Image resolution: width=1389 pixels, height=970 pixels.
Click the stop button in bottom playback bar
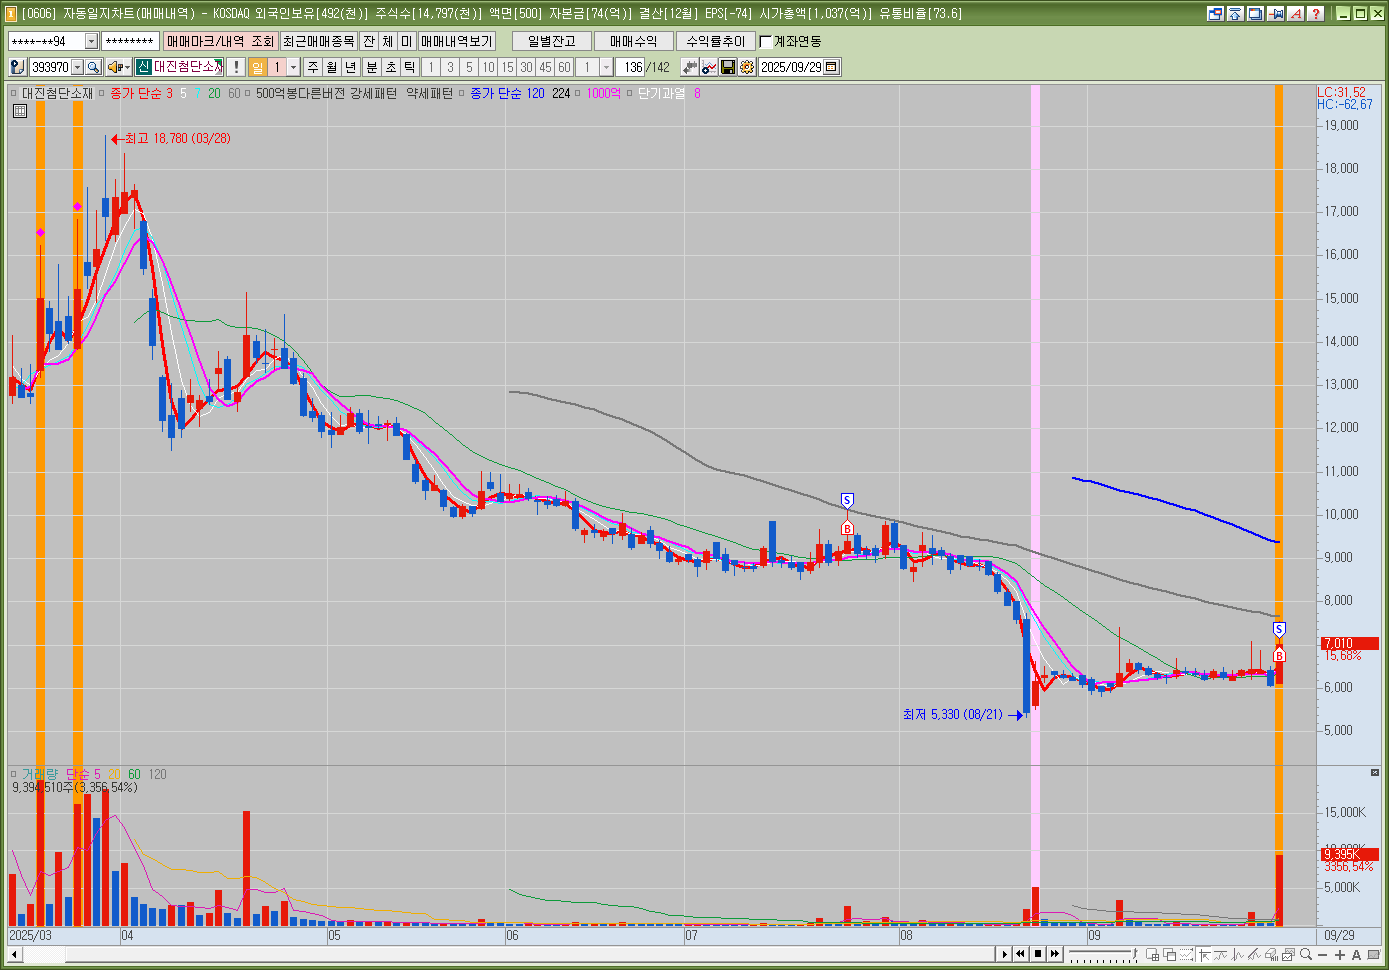pos(1038,954)
